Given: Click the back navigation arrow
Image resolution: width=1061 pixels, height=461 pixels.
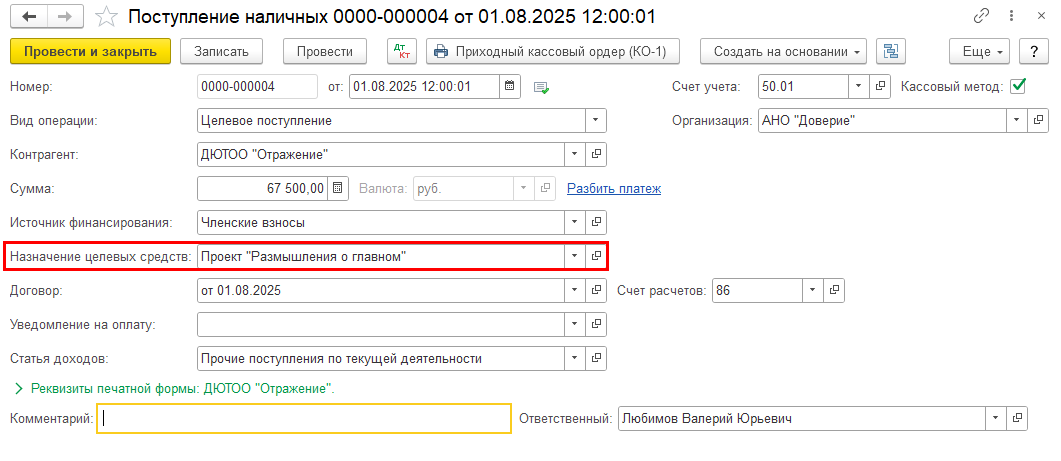Looking at the screenshot, I should (x=29, y=17).
